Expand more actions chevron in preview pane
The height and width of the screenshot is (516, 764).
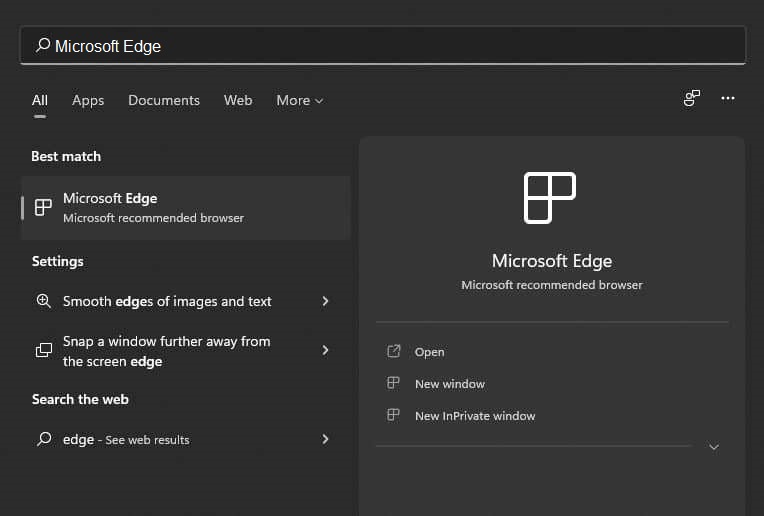coord(714,447)
